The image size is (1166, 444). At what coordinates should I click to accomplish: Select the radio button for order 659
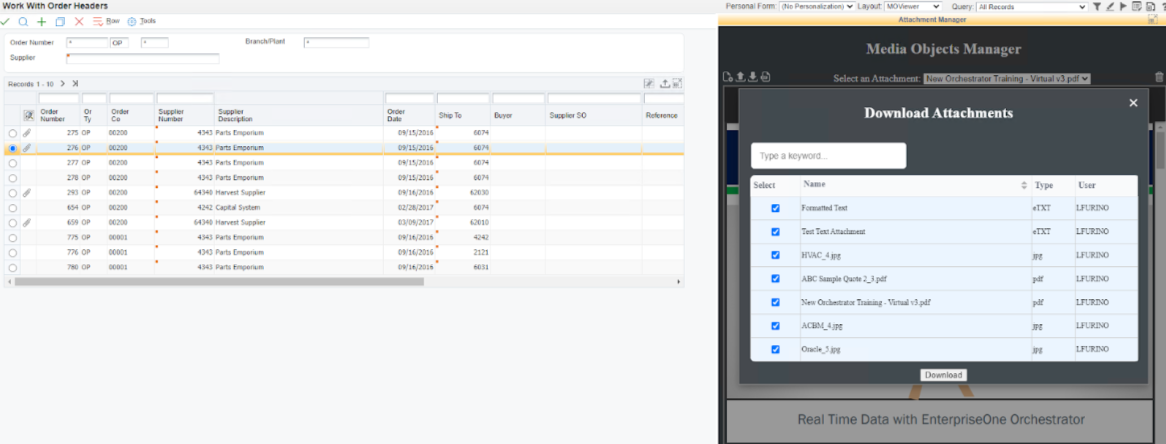click(12, 223)
